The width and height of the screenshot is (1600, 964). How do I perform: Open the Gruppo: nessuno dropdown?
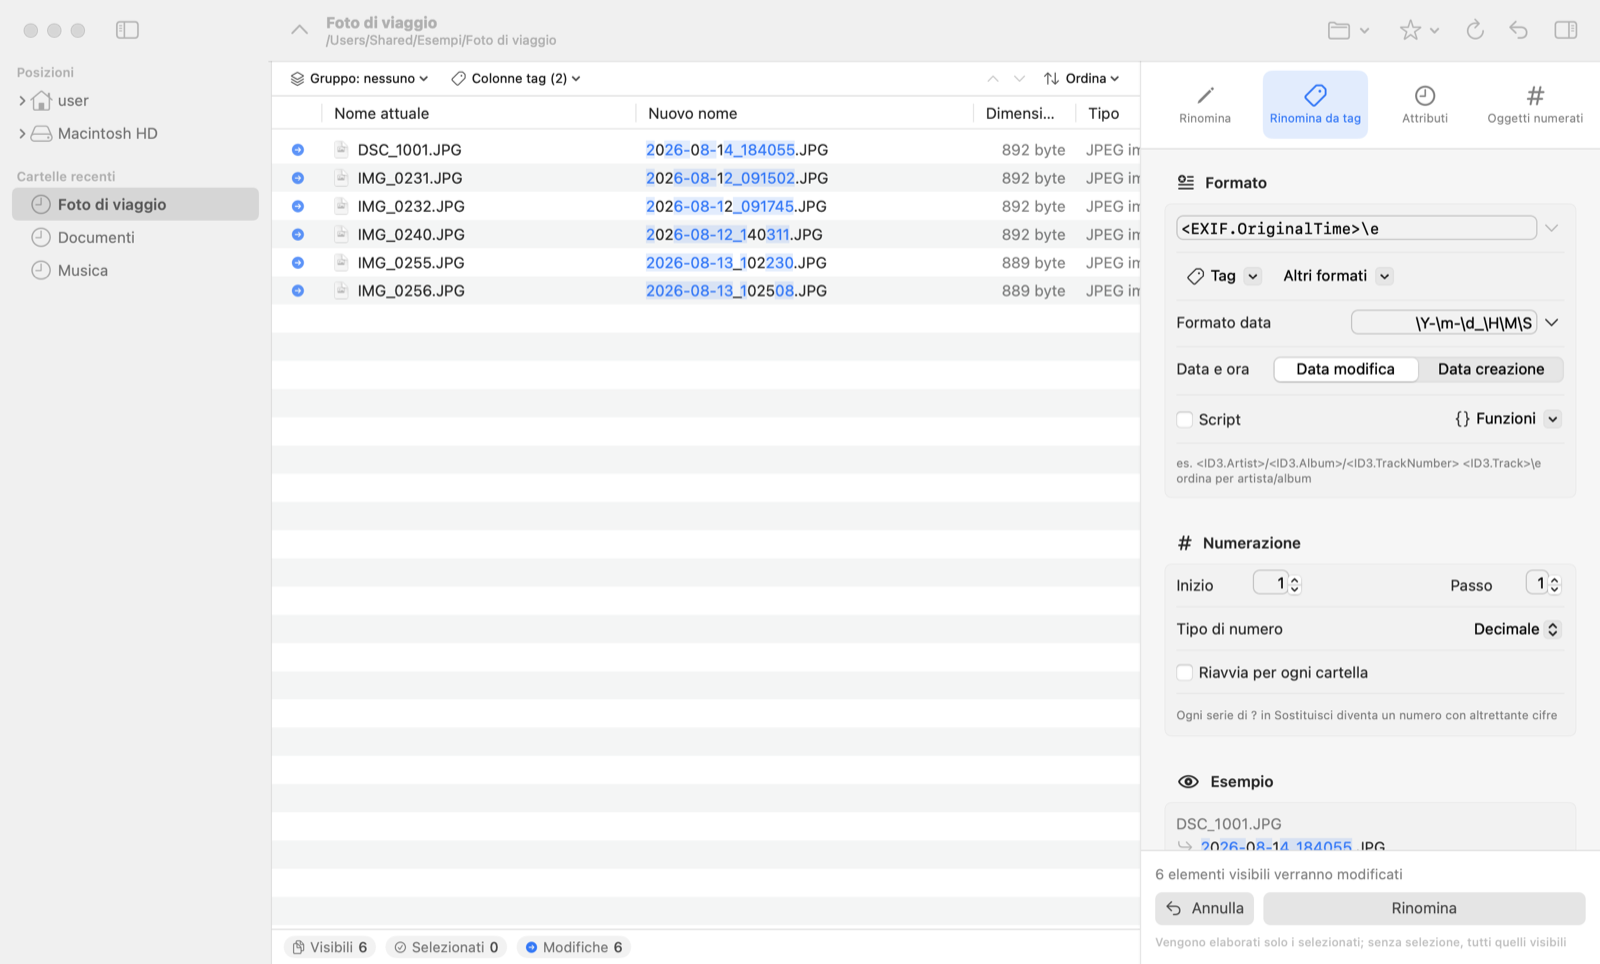(359, 78)
